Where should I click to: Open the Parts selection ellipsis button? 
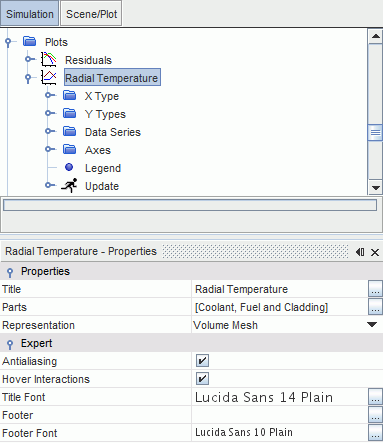(375, 307)
